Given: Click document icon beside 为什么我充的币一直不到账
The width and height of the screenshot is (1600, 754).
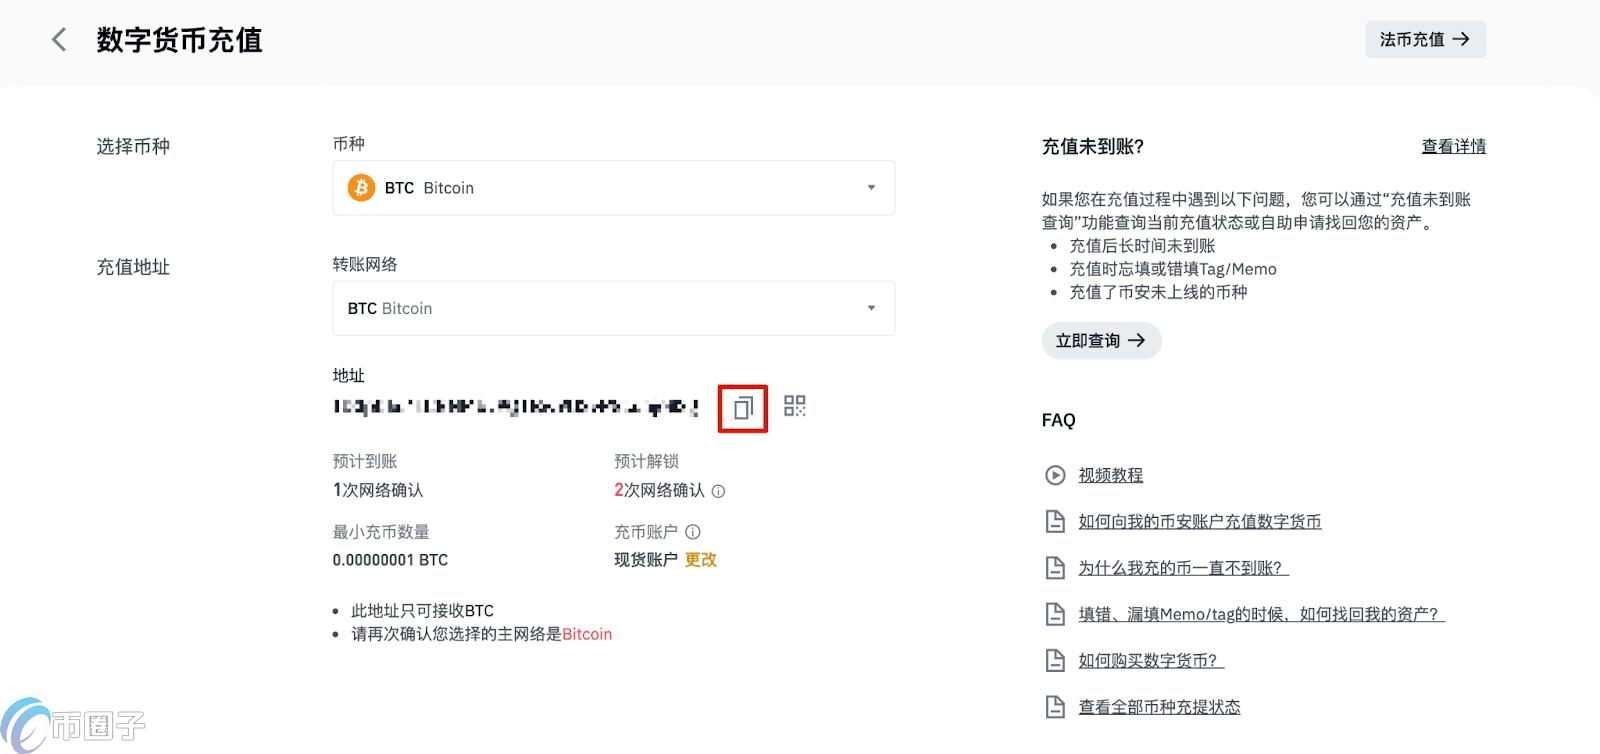Looking at the screenshot, I should coord(1055,568).
